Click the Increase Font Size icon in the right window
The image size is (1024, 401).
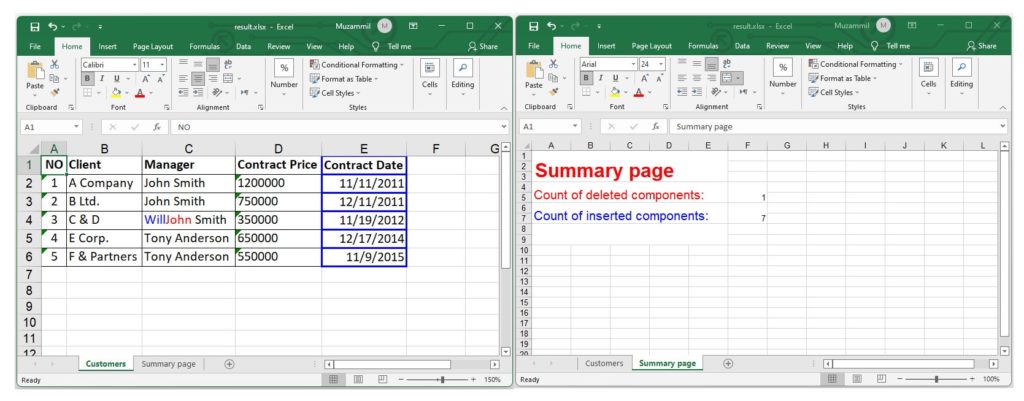click(644, 78)
